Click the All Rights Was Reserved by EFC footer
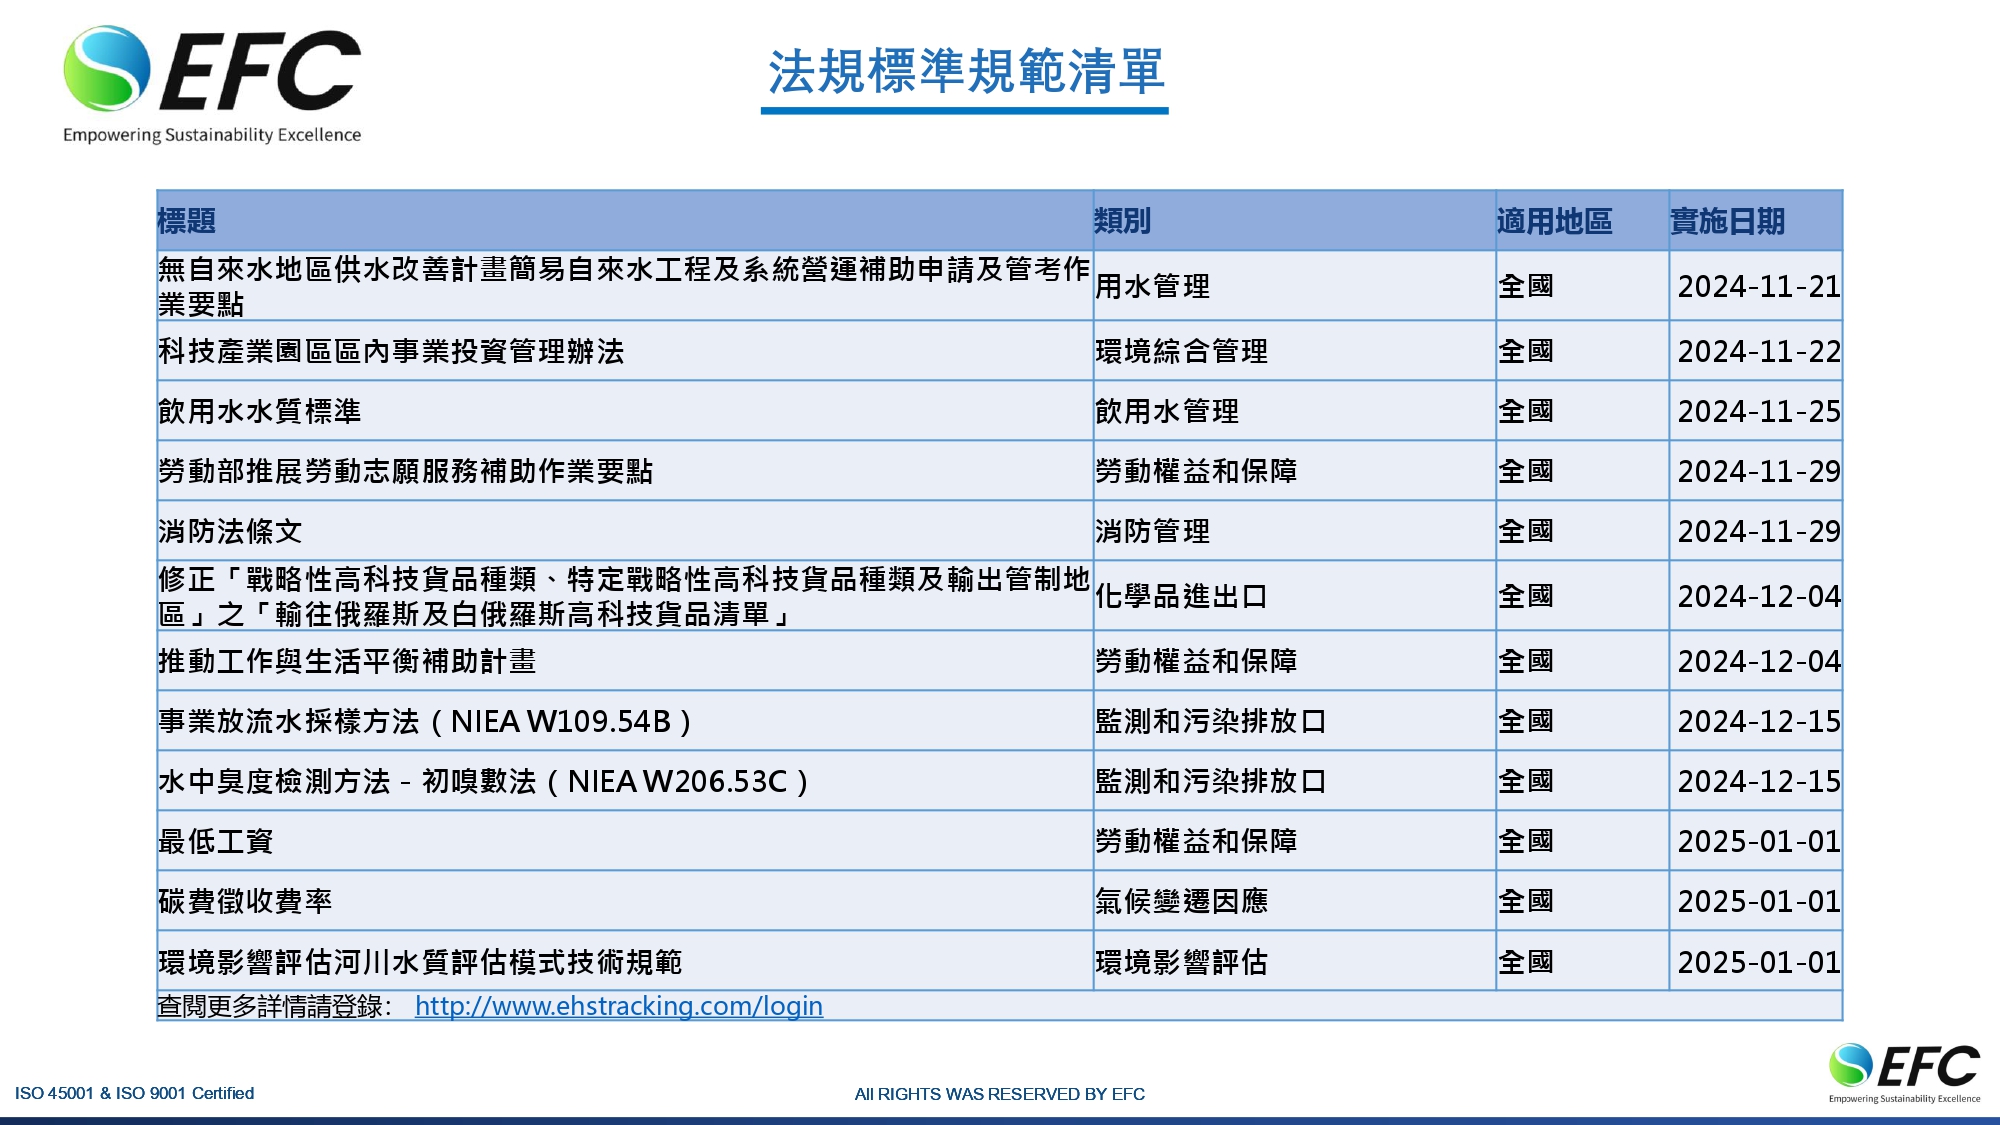This screenshot has height=1125, width=2000. point(1000,1094)
